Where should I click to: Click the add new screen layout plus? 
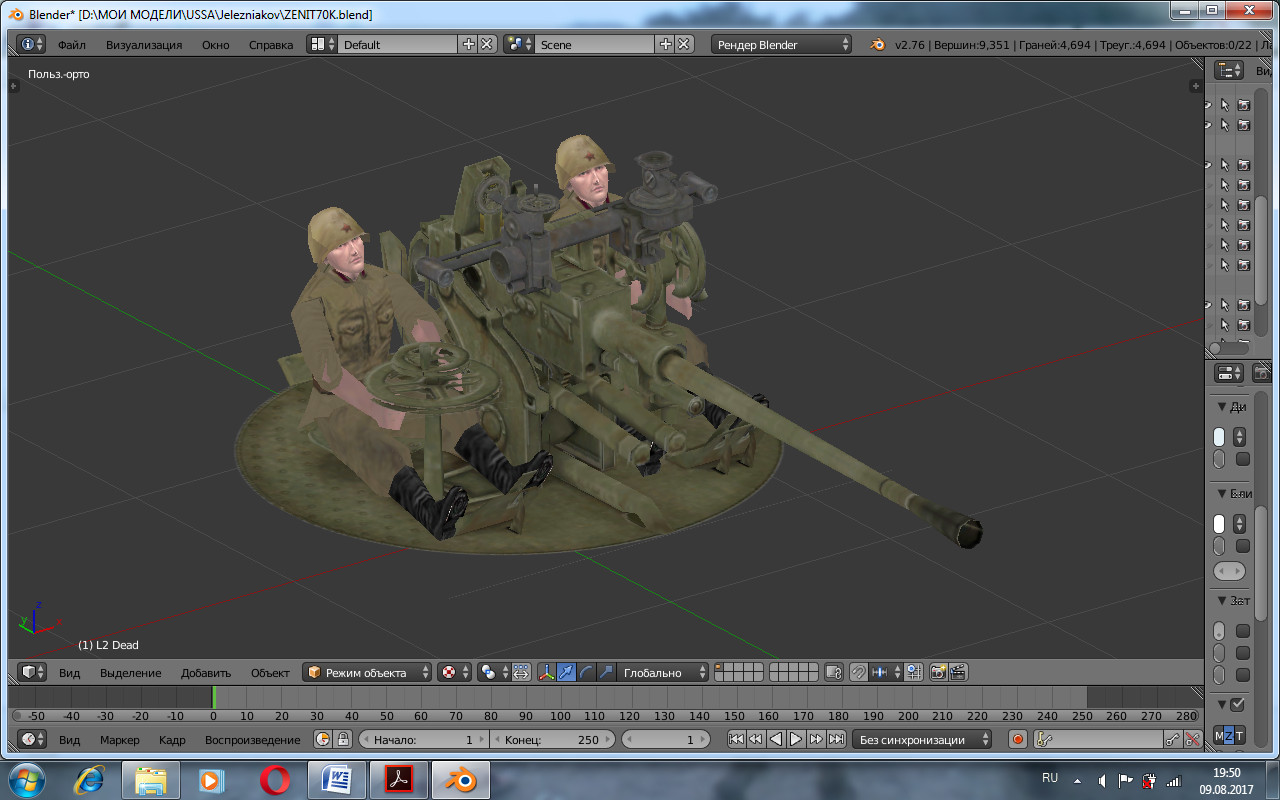pyautogui.click(x=468, y=44)
